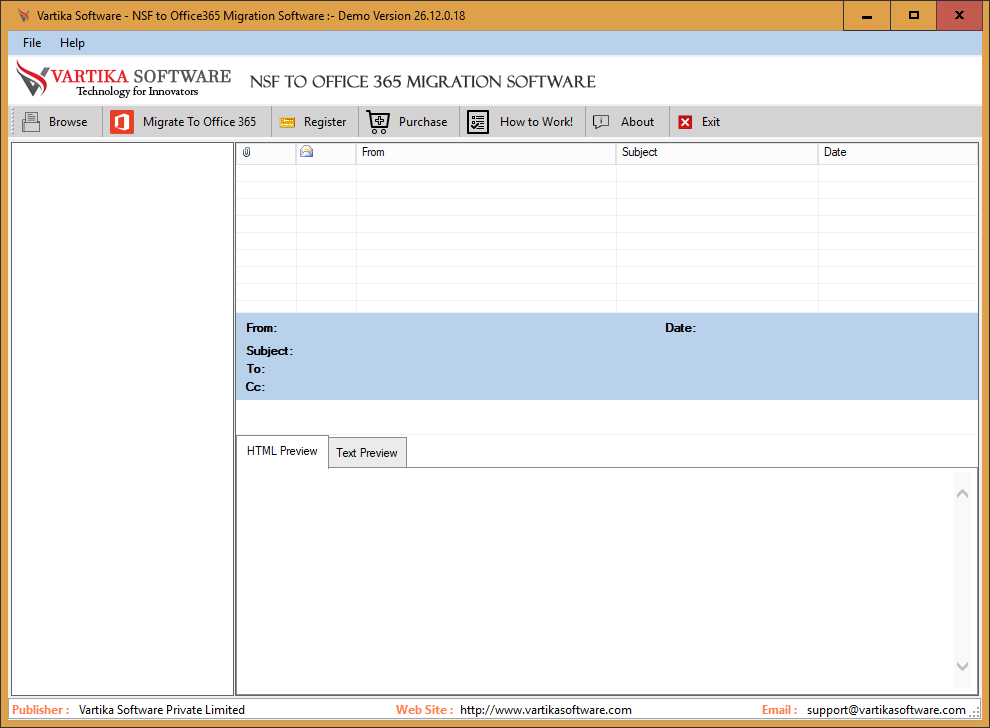This screenshot has width=990, height=728.
Task: Switch to the Text Preview tab
Action: click(367, 453)
